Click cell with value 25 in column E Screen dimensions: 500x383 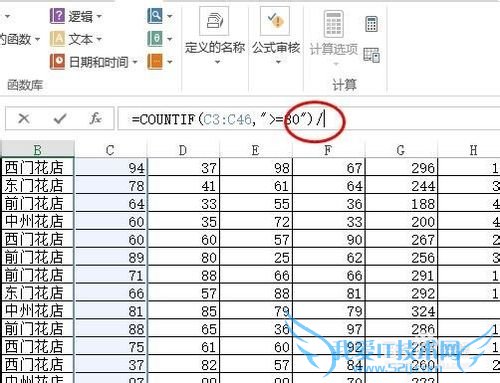click(256, 257)
